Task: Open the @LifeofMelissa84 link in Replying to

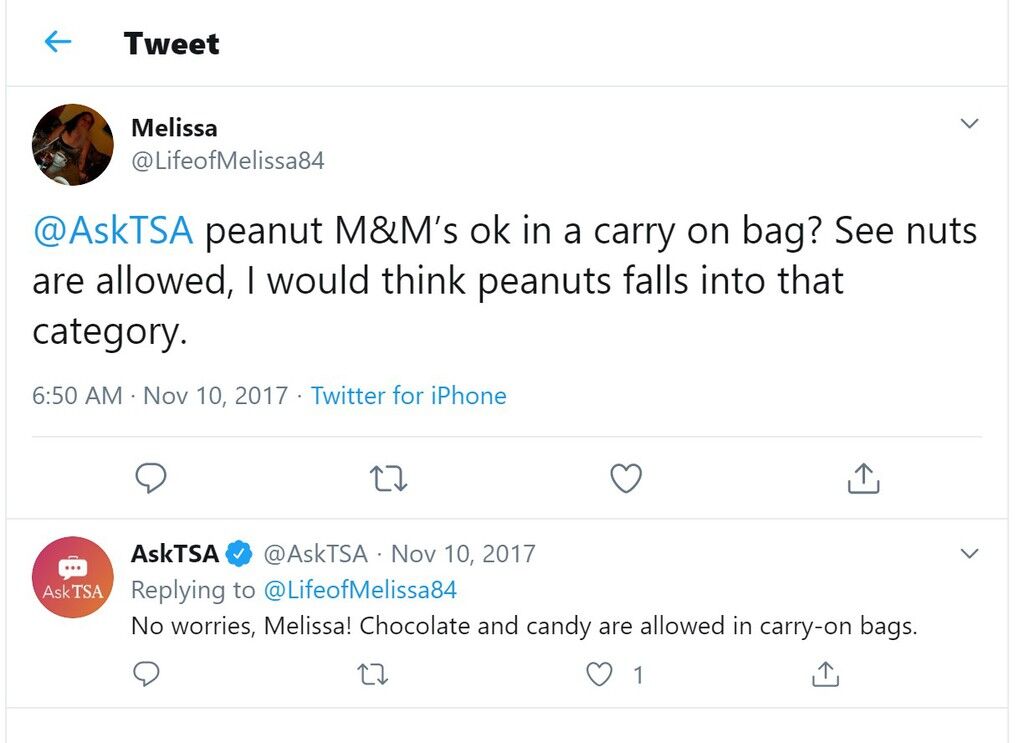Action: tap(360, 590)
